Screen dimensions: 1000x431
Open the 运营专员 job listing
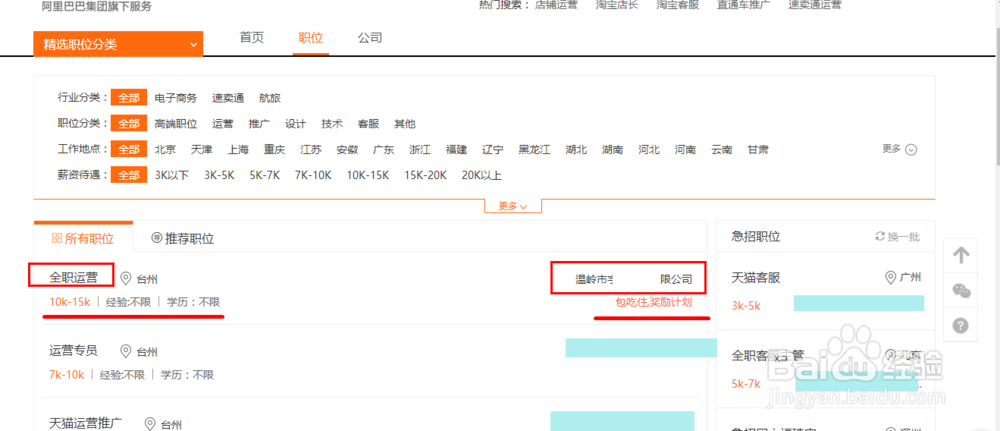(x=73, y=350)
